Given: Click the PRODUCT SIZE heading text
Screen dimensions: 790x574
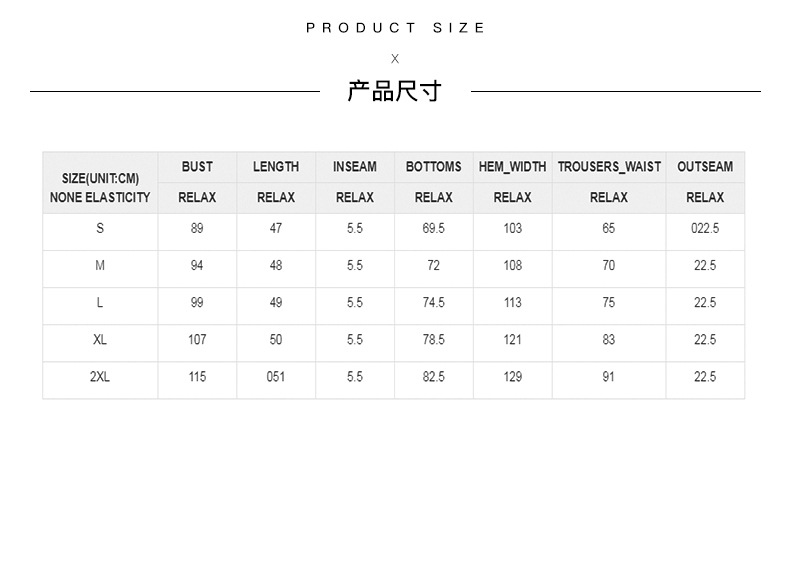Looking at the screenshot, I should click(396, 28).
